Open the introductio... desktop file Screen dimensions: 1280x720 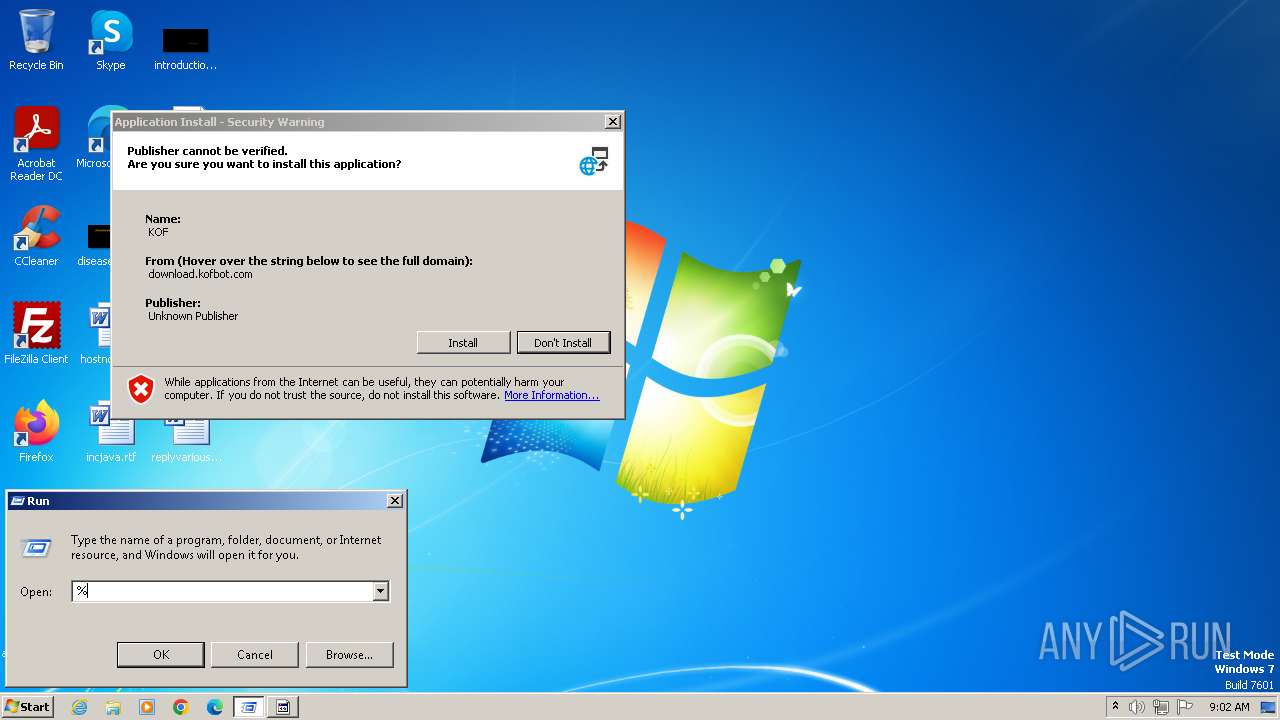tap(185, 48)
